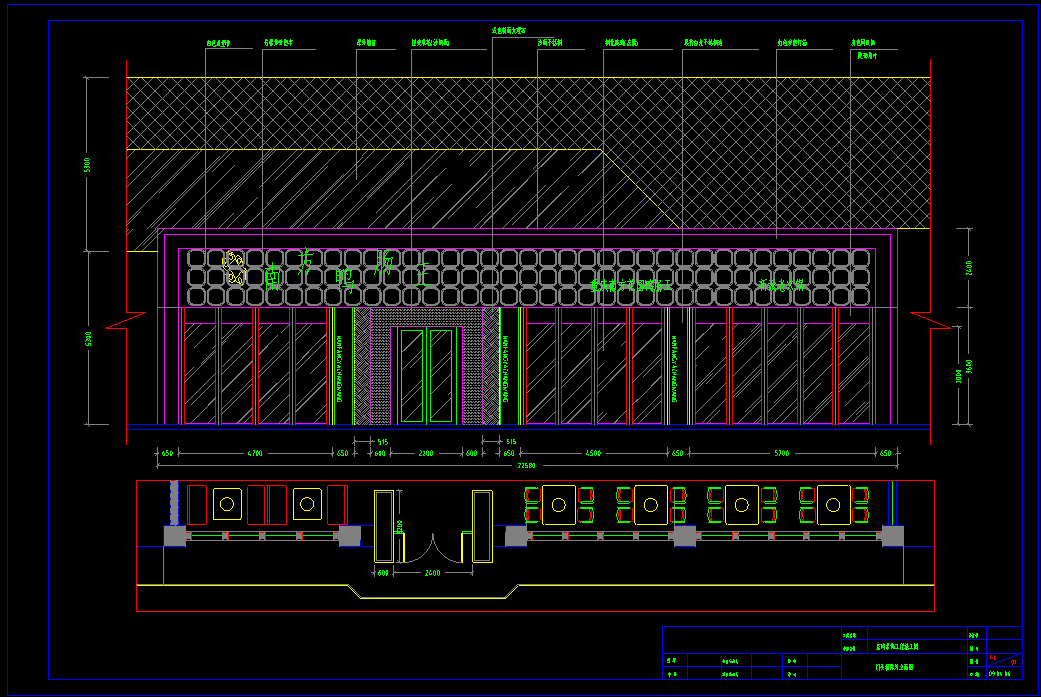This screenshot has height=697, width=1041.
Task: Select the yellow cabinet right of plan entrance
Action: pyautogui.click(x=482, y=526)
